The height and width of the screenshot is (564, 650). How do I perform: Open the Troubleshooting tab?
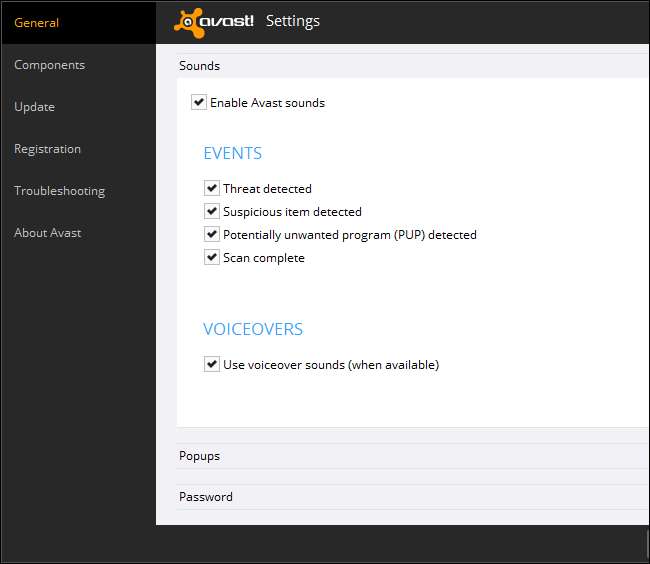pyautogui.click(x=59, y=191)
